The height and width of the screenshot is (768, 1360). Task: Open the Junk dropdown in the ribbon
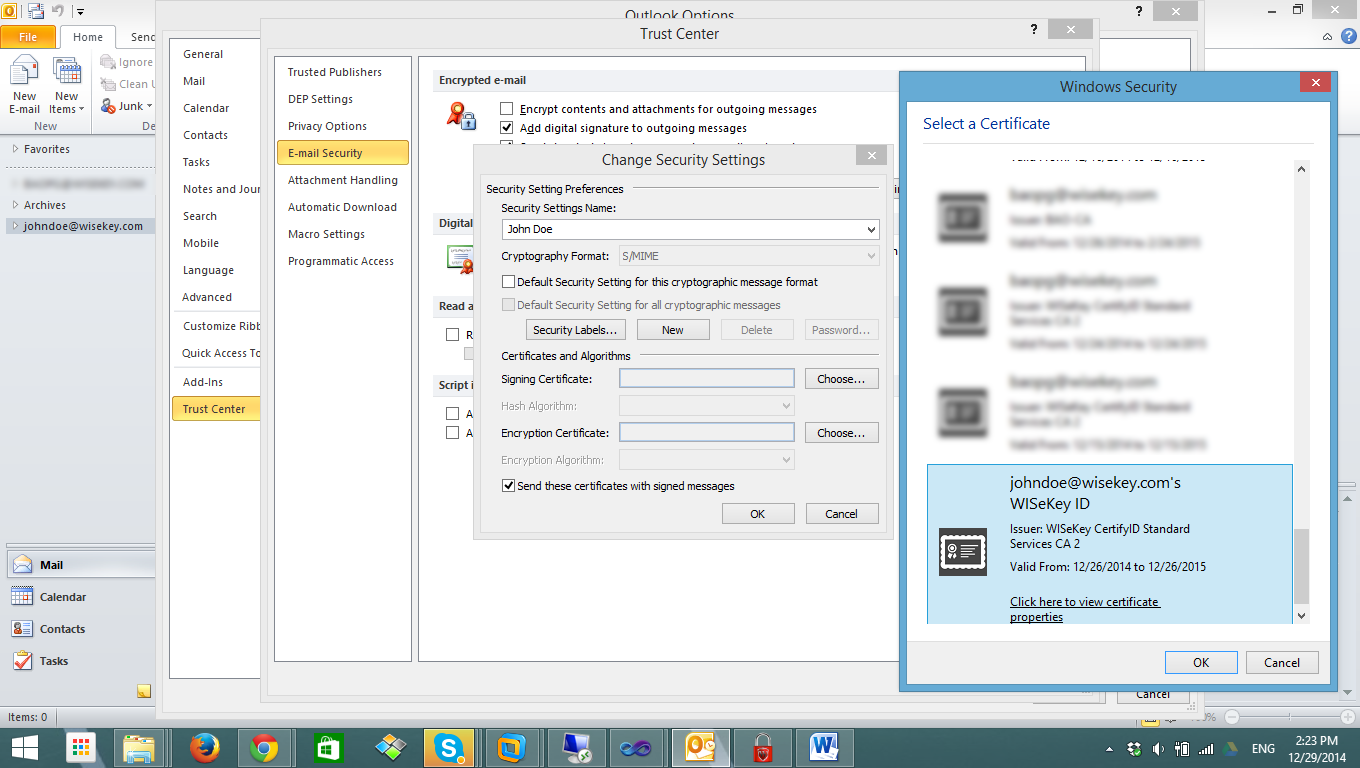[x=127, y=106]
